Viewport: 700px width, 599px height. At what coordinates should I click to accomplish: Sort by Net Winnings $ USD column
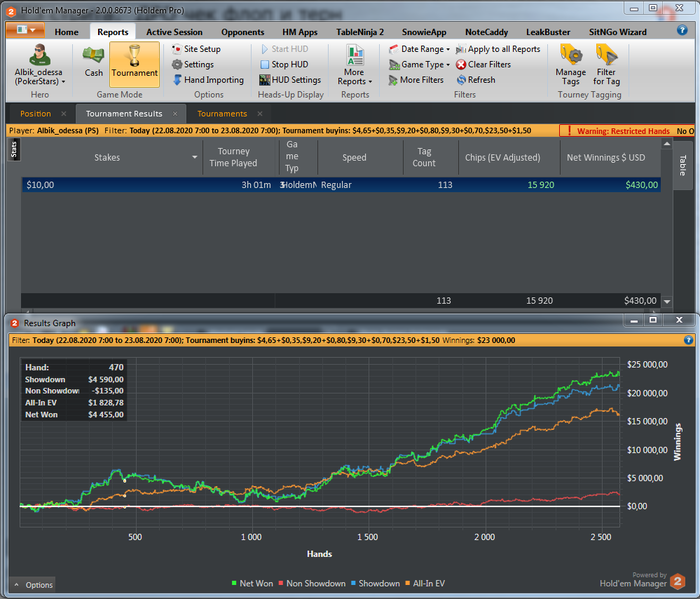click(x=606, y=158)
